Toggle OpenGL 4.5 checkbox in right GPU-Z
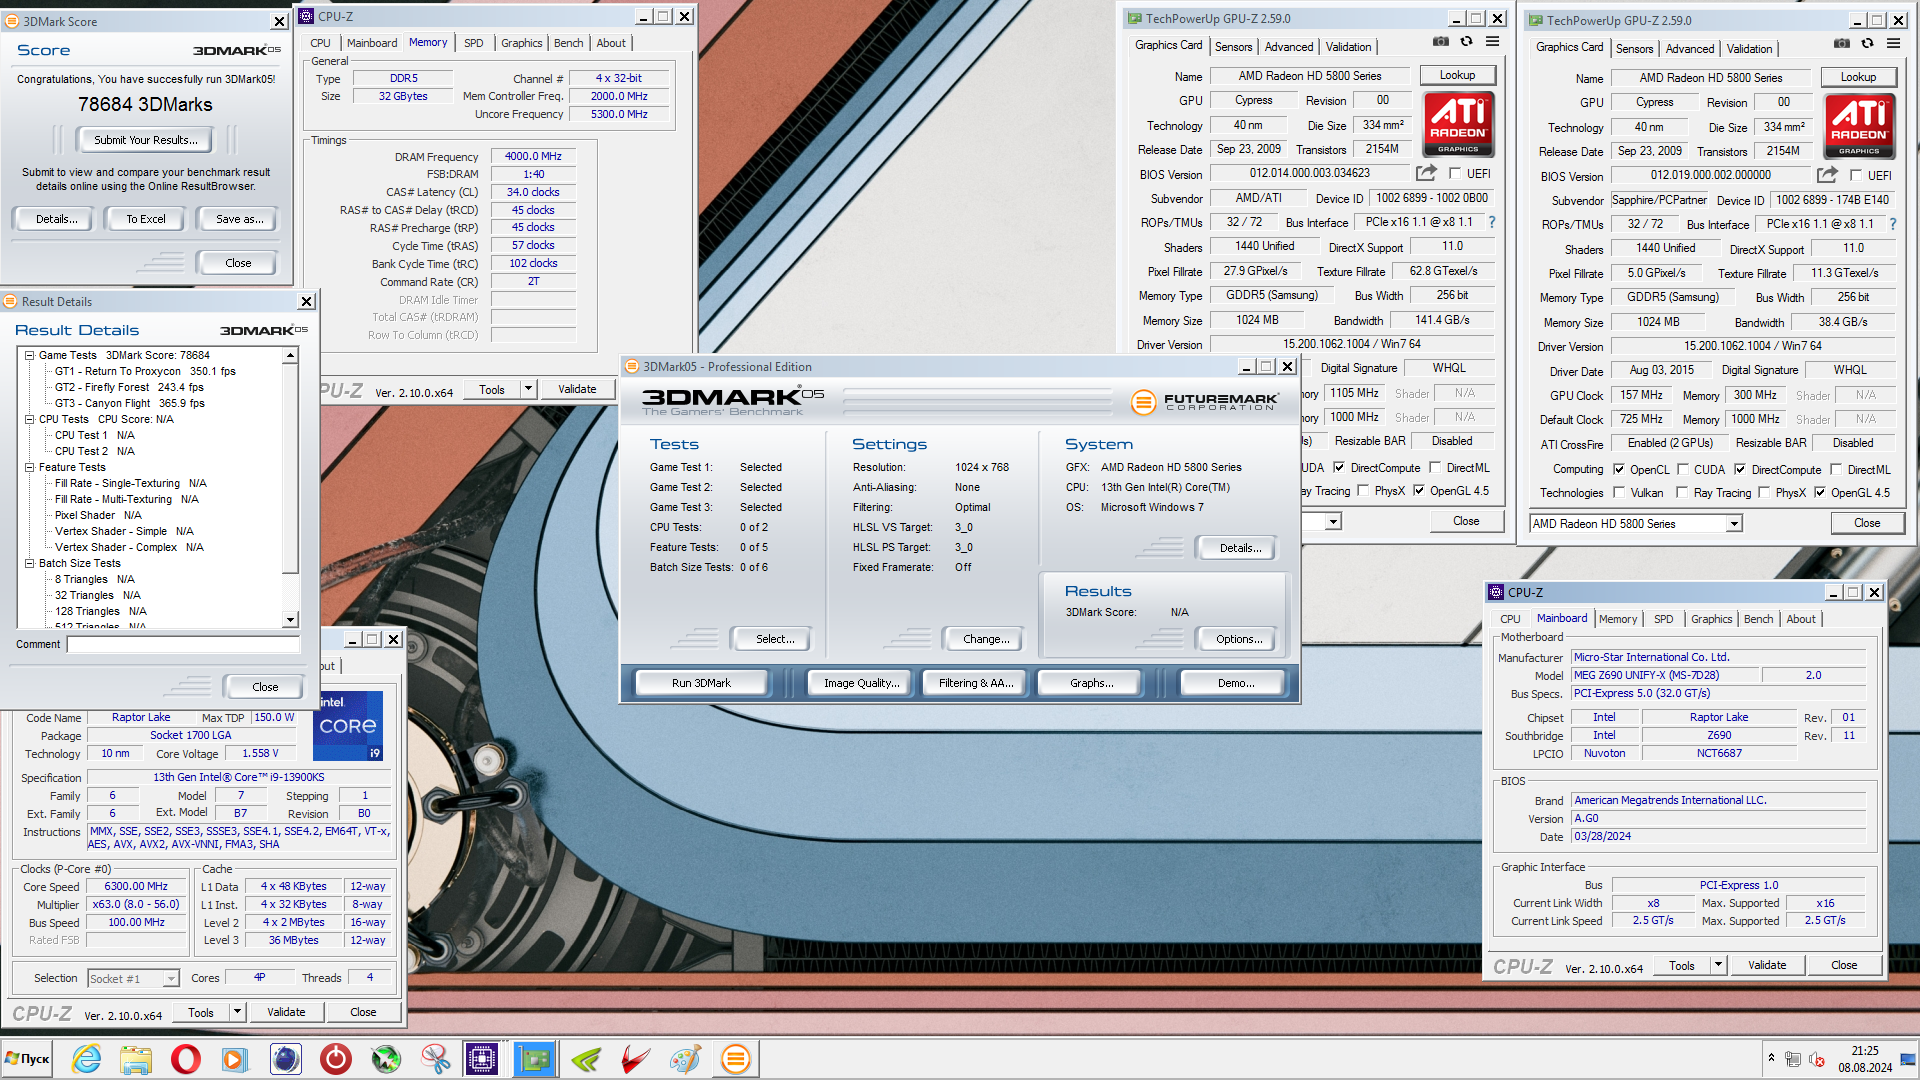Screen dimensions: 1920x1080 (x=1820, y=493)
